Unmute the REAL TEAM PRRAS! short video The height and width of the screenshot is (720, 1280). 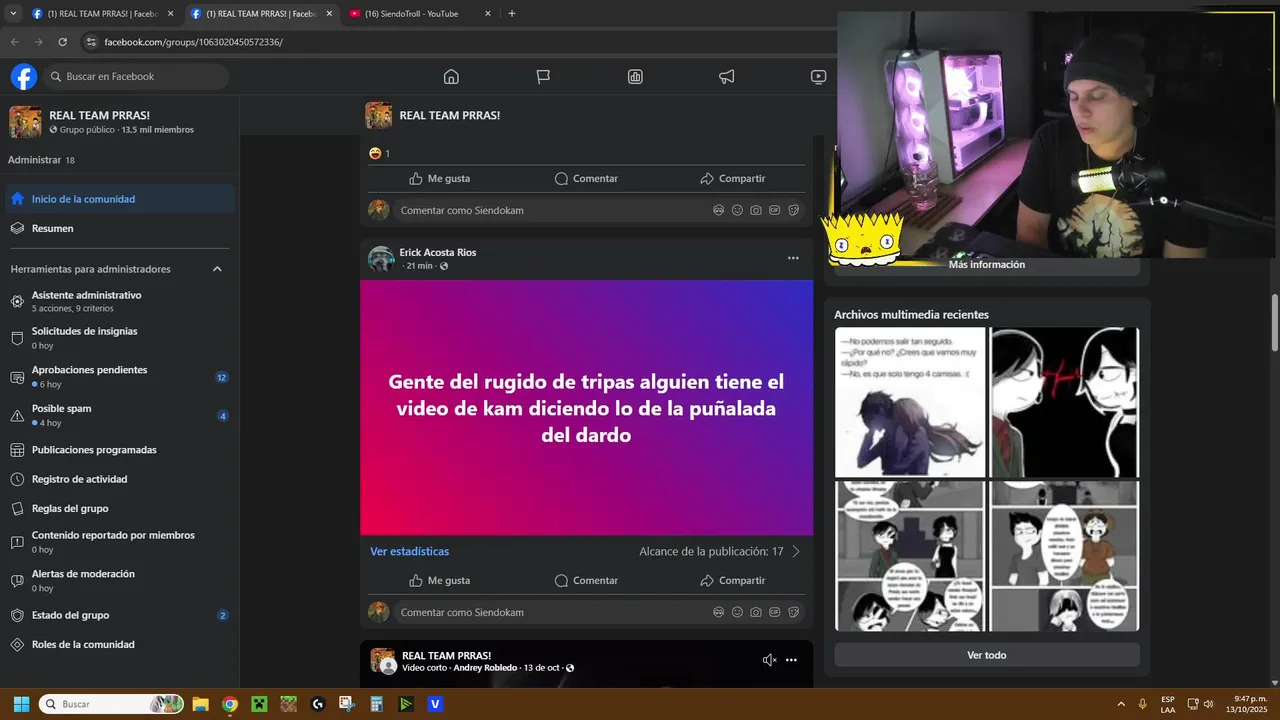click(x=769, y=660)
